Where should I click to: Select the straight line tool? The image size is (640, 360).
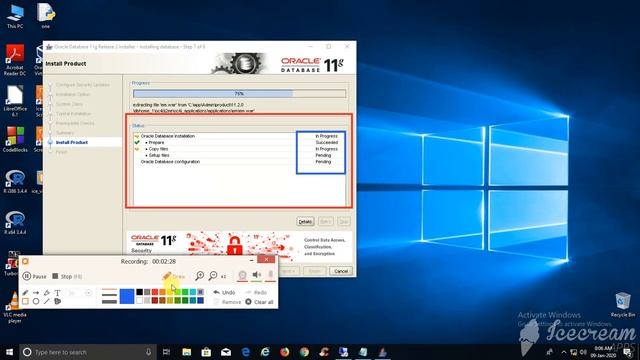(x=47, y=301)
